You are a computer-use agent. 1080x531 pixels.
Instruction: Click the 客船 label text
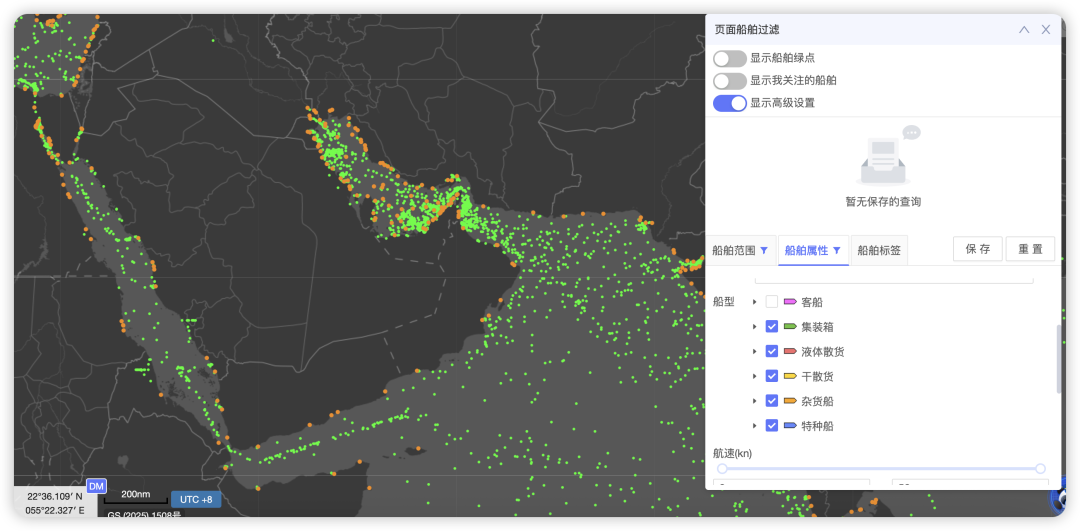[x=812, y=302]
